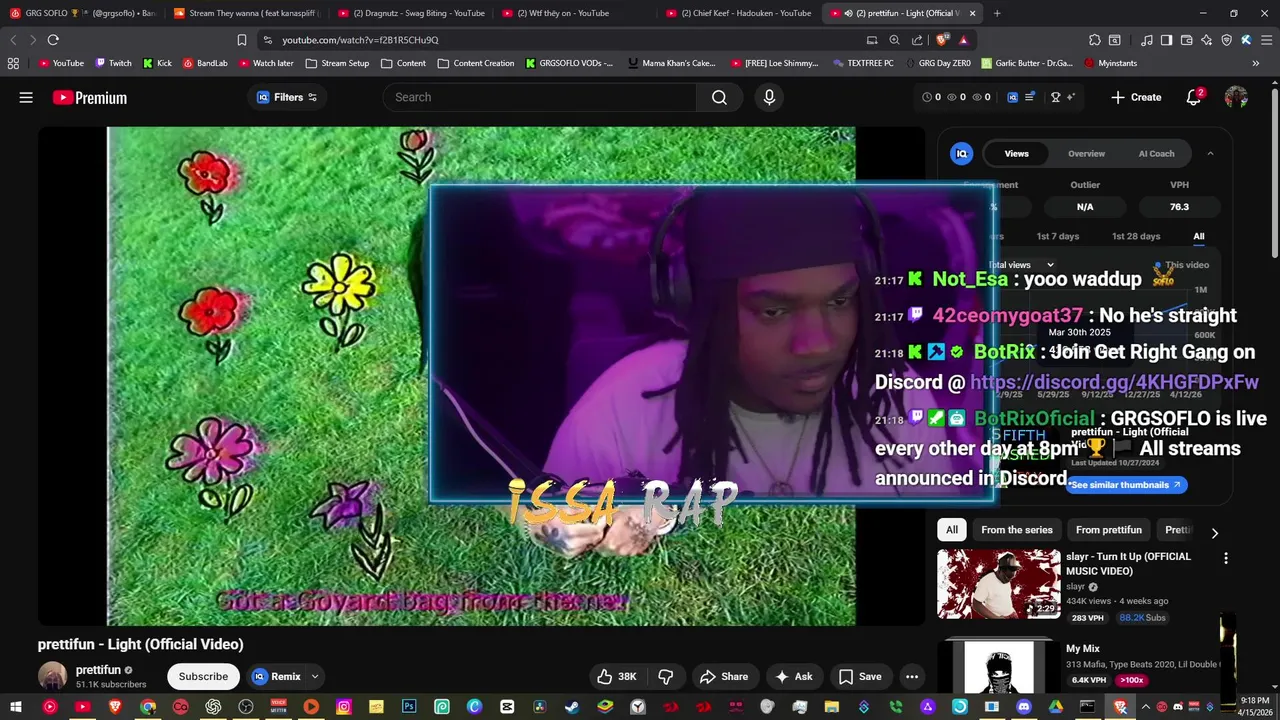Click the search magnifier button

pos(719,97)
